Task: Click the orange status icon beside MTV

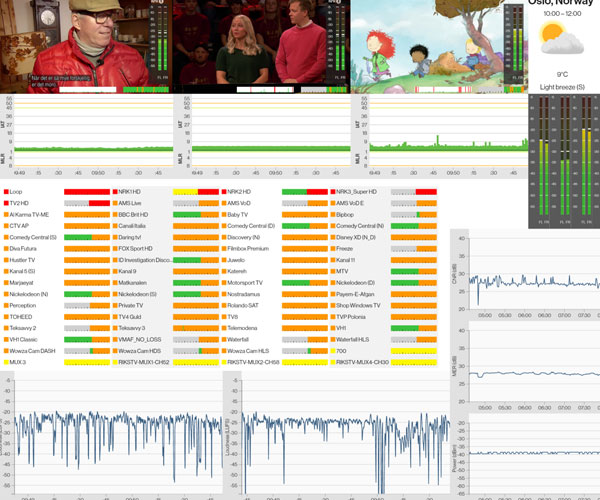Action: tap(331, 271)
